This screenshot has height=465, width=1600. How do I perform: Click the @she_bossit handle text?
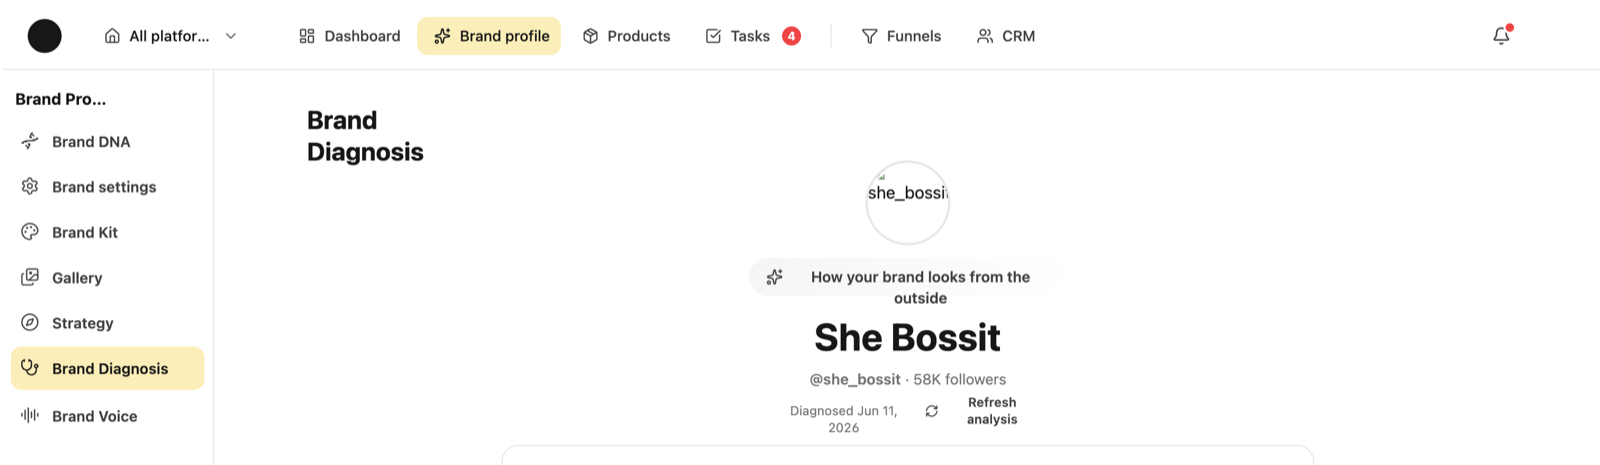[x=855, y=380]
